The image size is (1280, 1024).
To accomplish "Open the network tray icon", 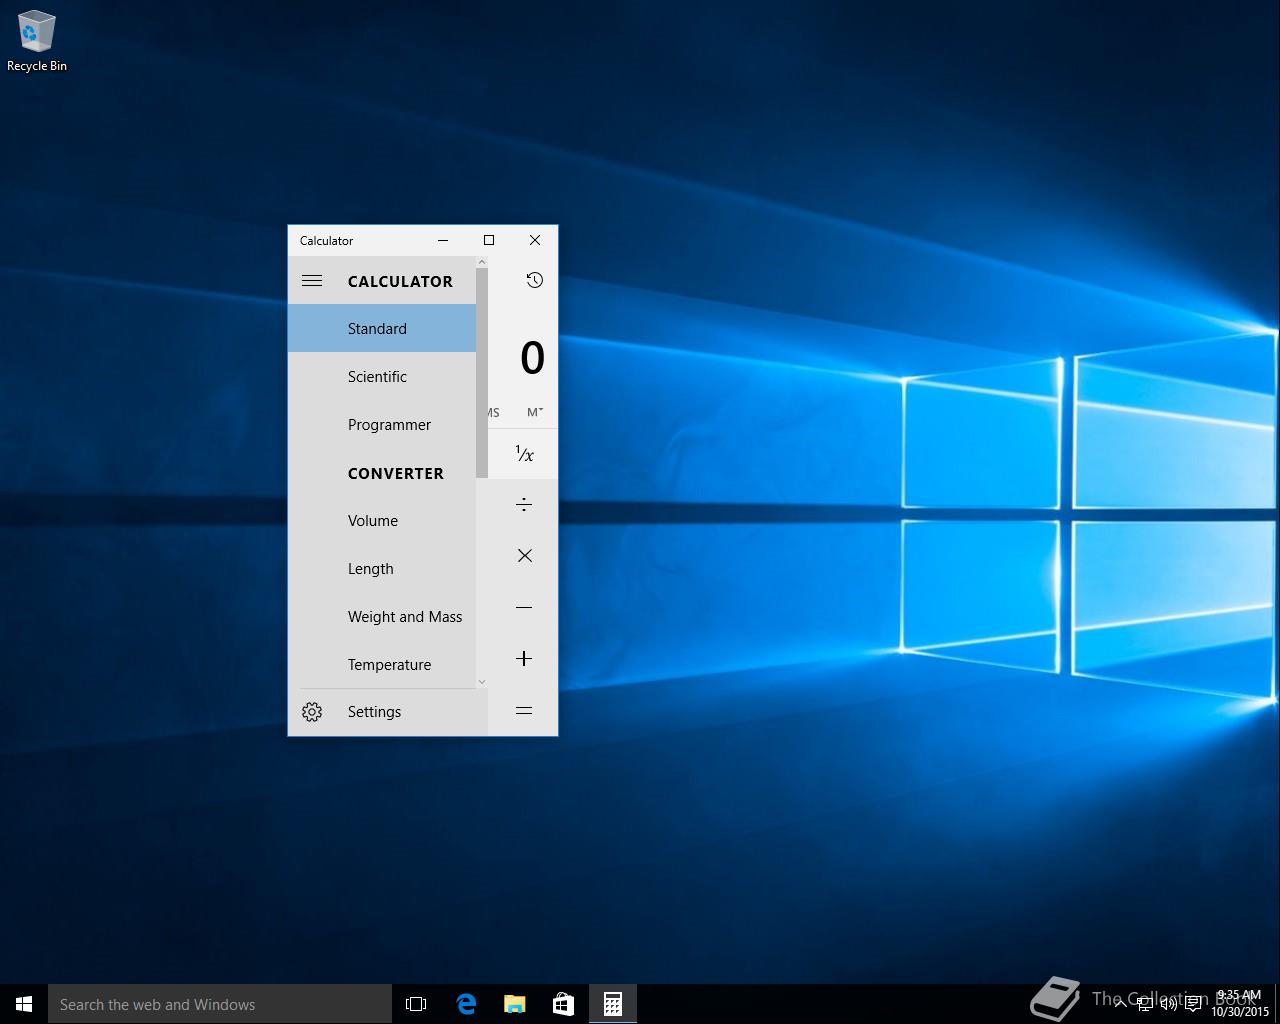I will coord(1144,1004).
